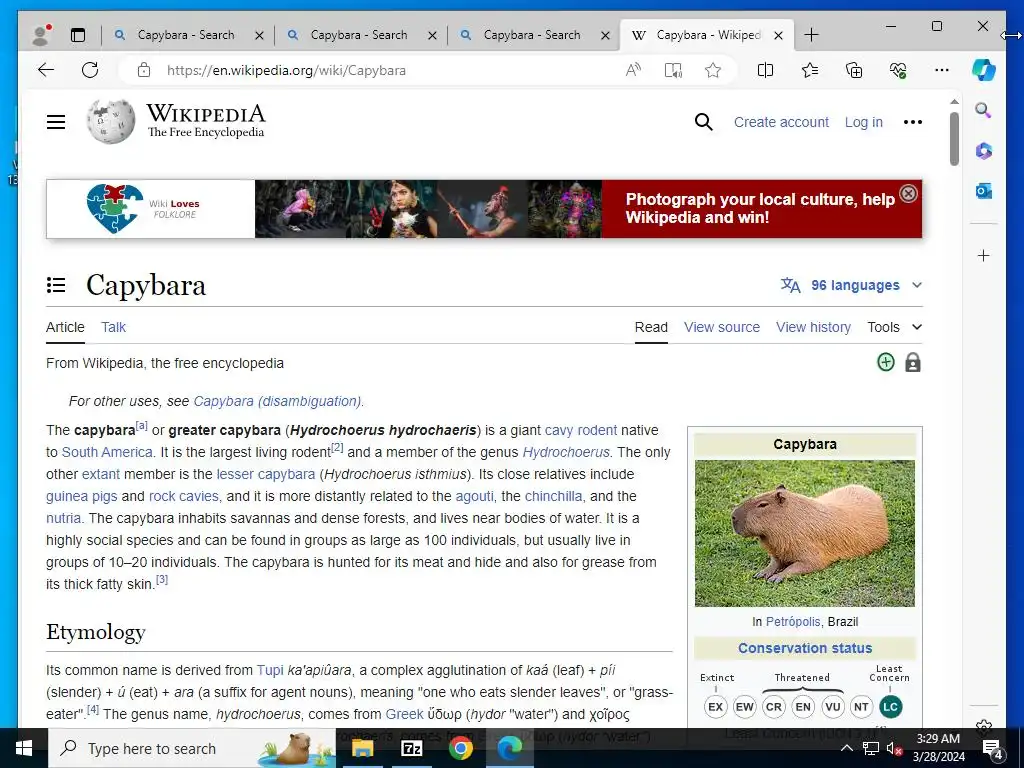Open Edge Settings and more menu
This screenshot has width=1024, height=768.
tap(942, 70)
